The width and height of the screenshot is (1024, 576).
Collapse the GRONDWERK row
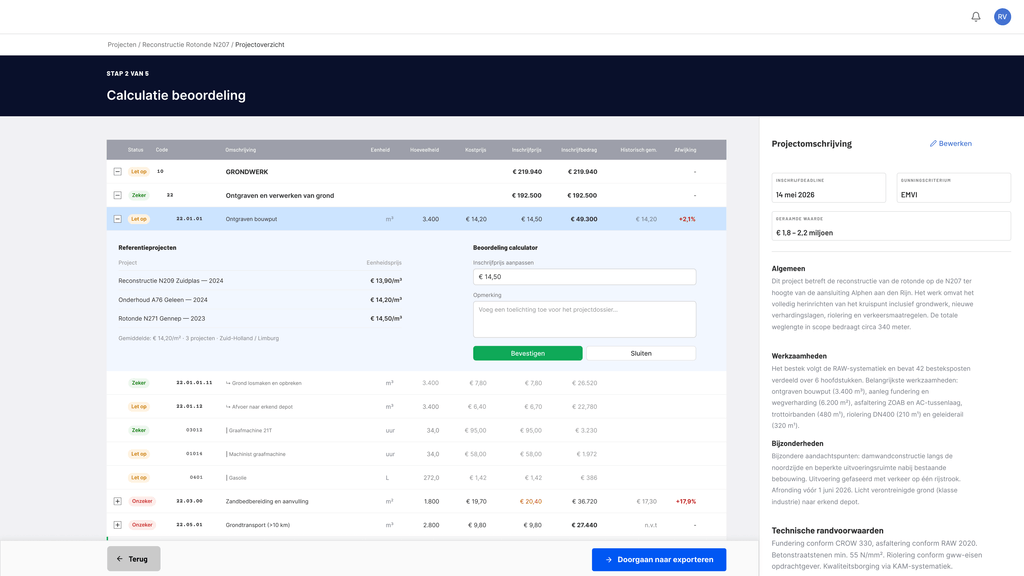(x=118, y=172)
